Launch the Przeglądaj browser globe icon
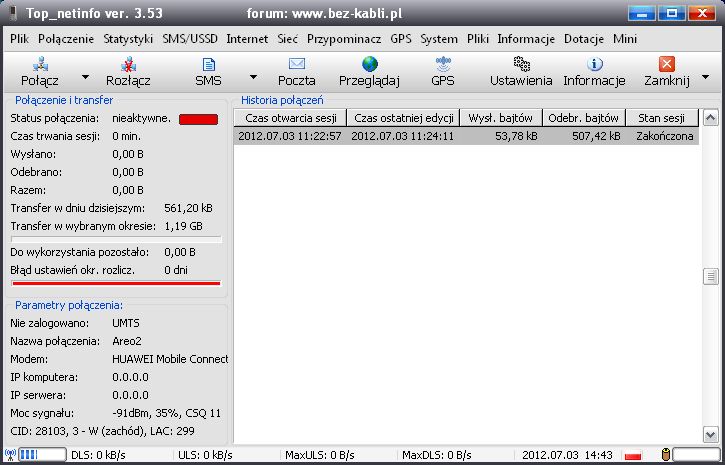Viewport: 725px width, 465px height. point(369,65)
